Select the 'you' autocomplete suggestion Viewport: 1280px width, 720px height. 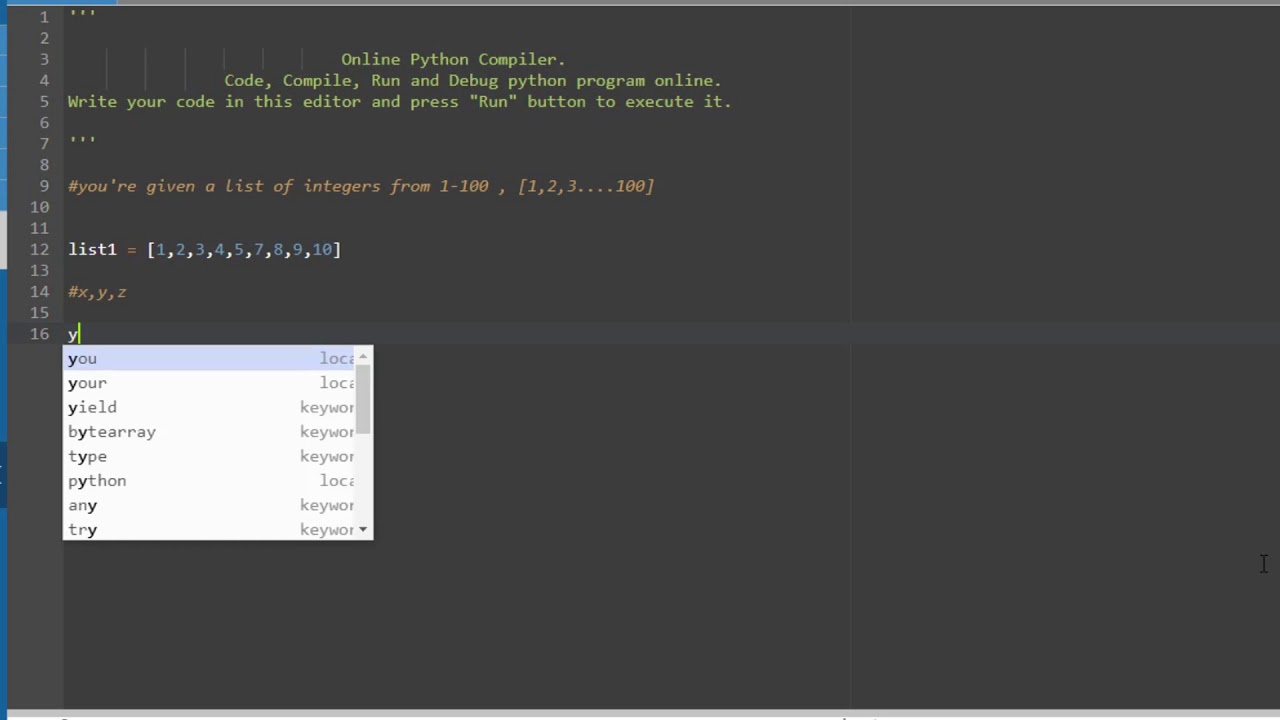coord(210,358)
